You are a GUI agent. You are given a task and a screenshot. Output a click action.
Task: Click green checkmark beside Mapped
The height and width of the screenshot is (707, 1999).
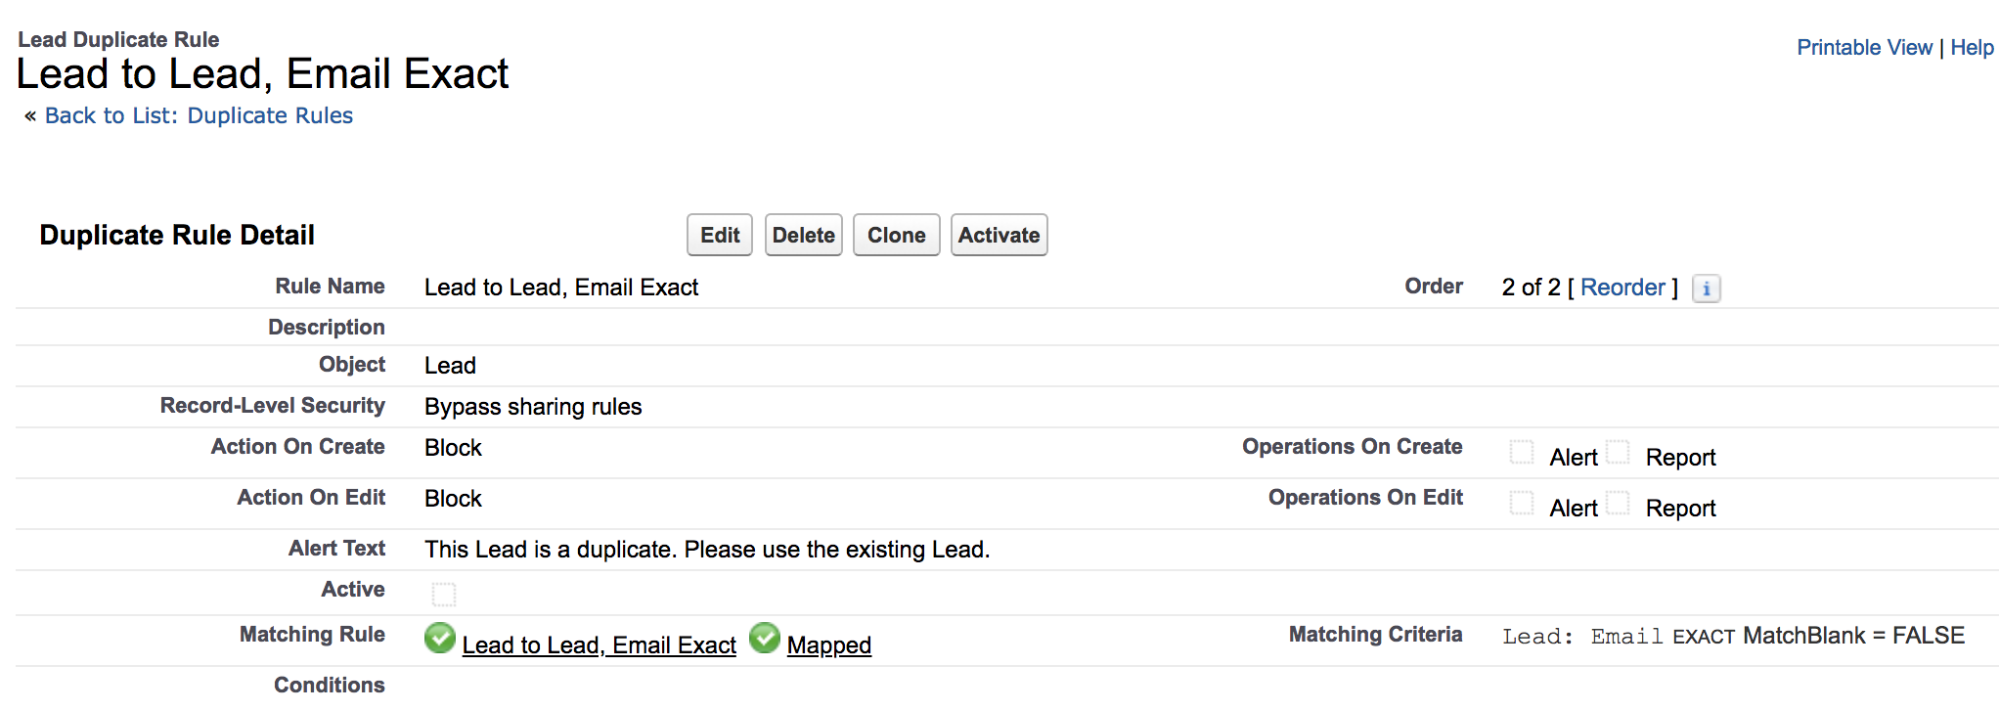pos(765,638)
